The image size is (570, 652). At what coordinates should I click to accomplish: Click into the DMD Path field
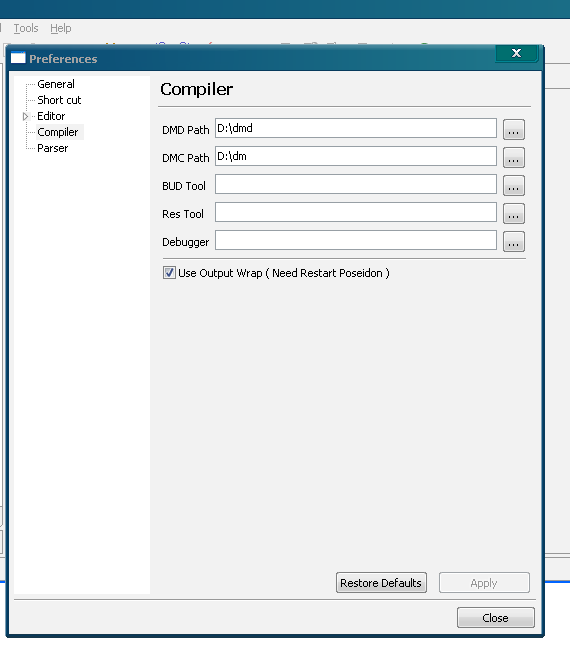point(356,128)
